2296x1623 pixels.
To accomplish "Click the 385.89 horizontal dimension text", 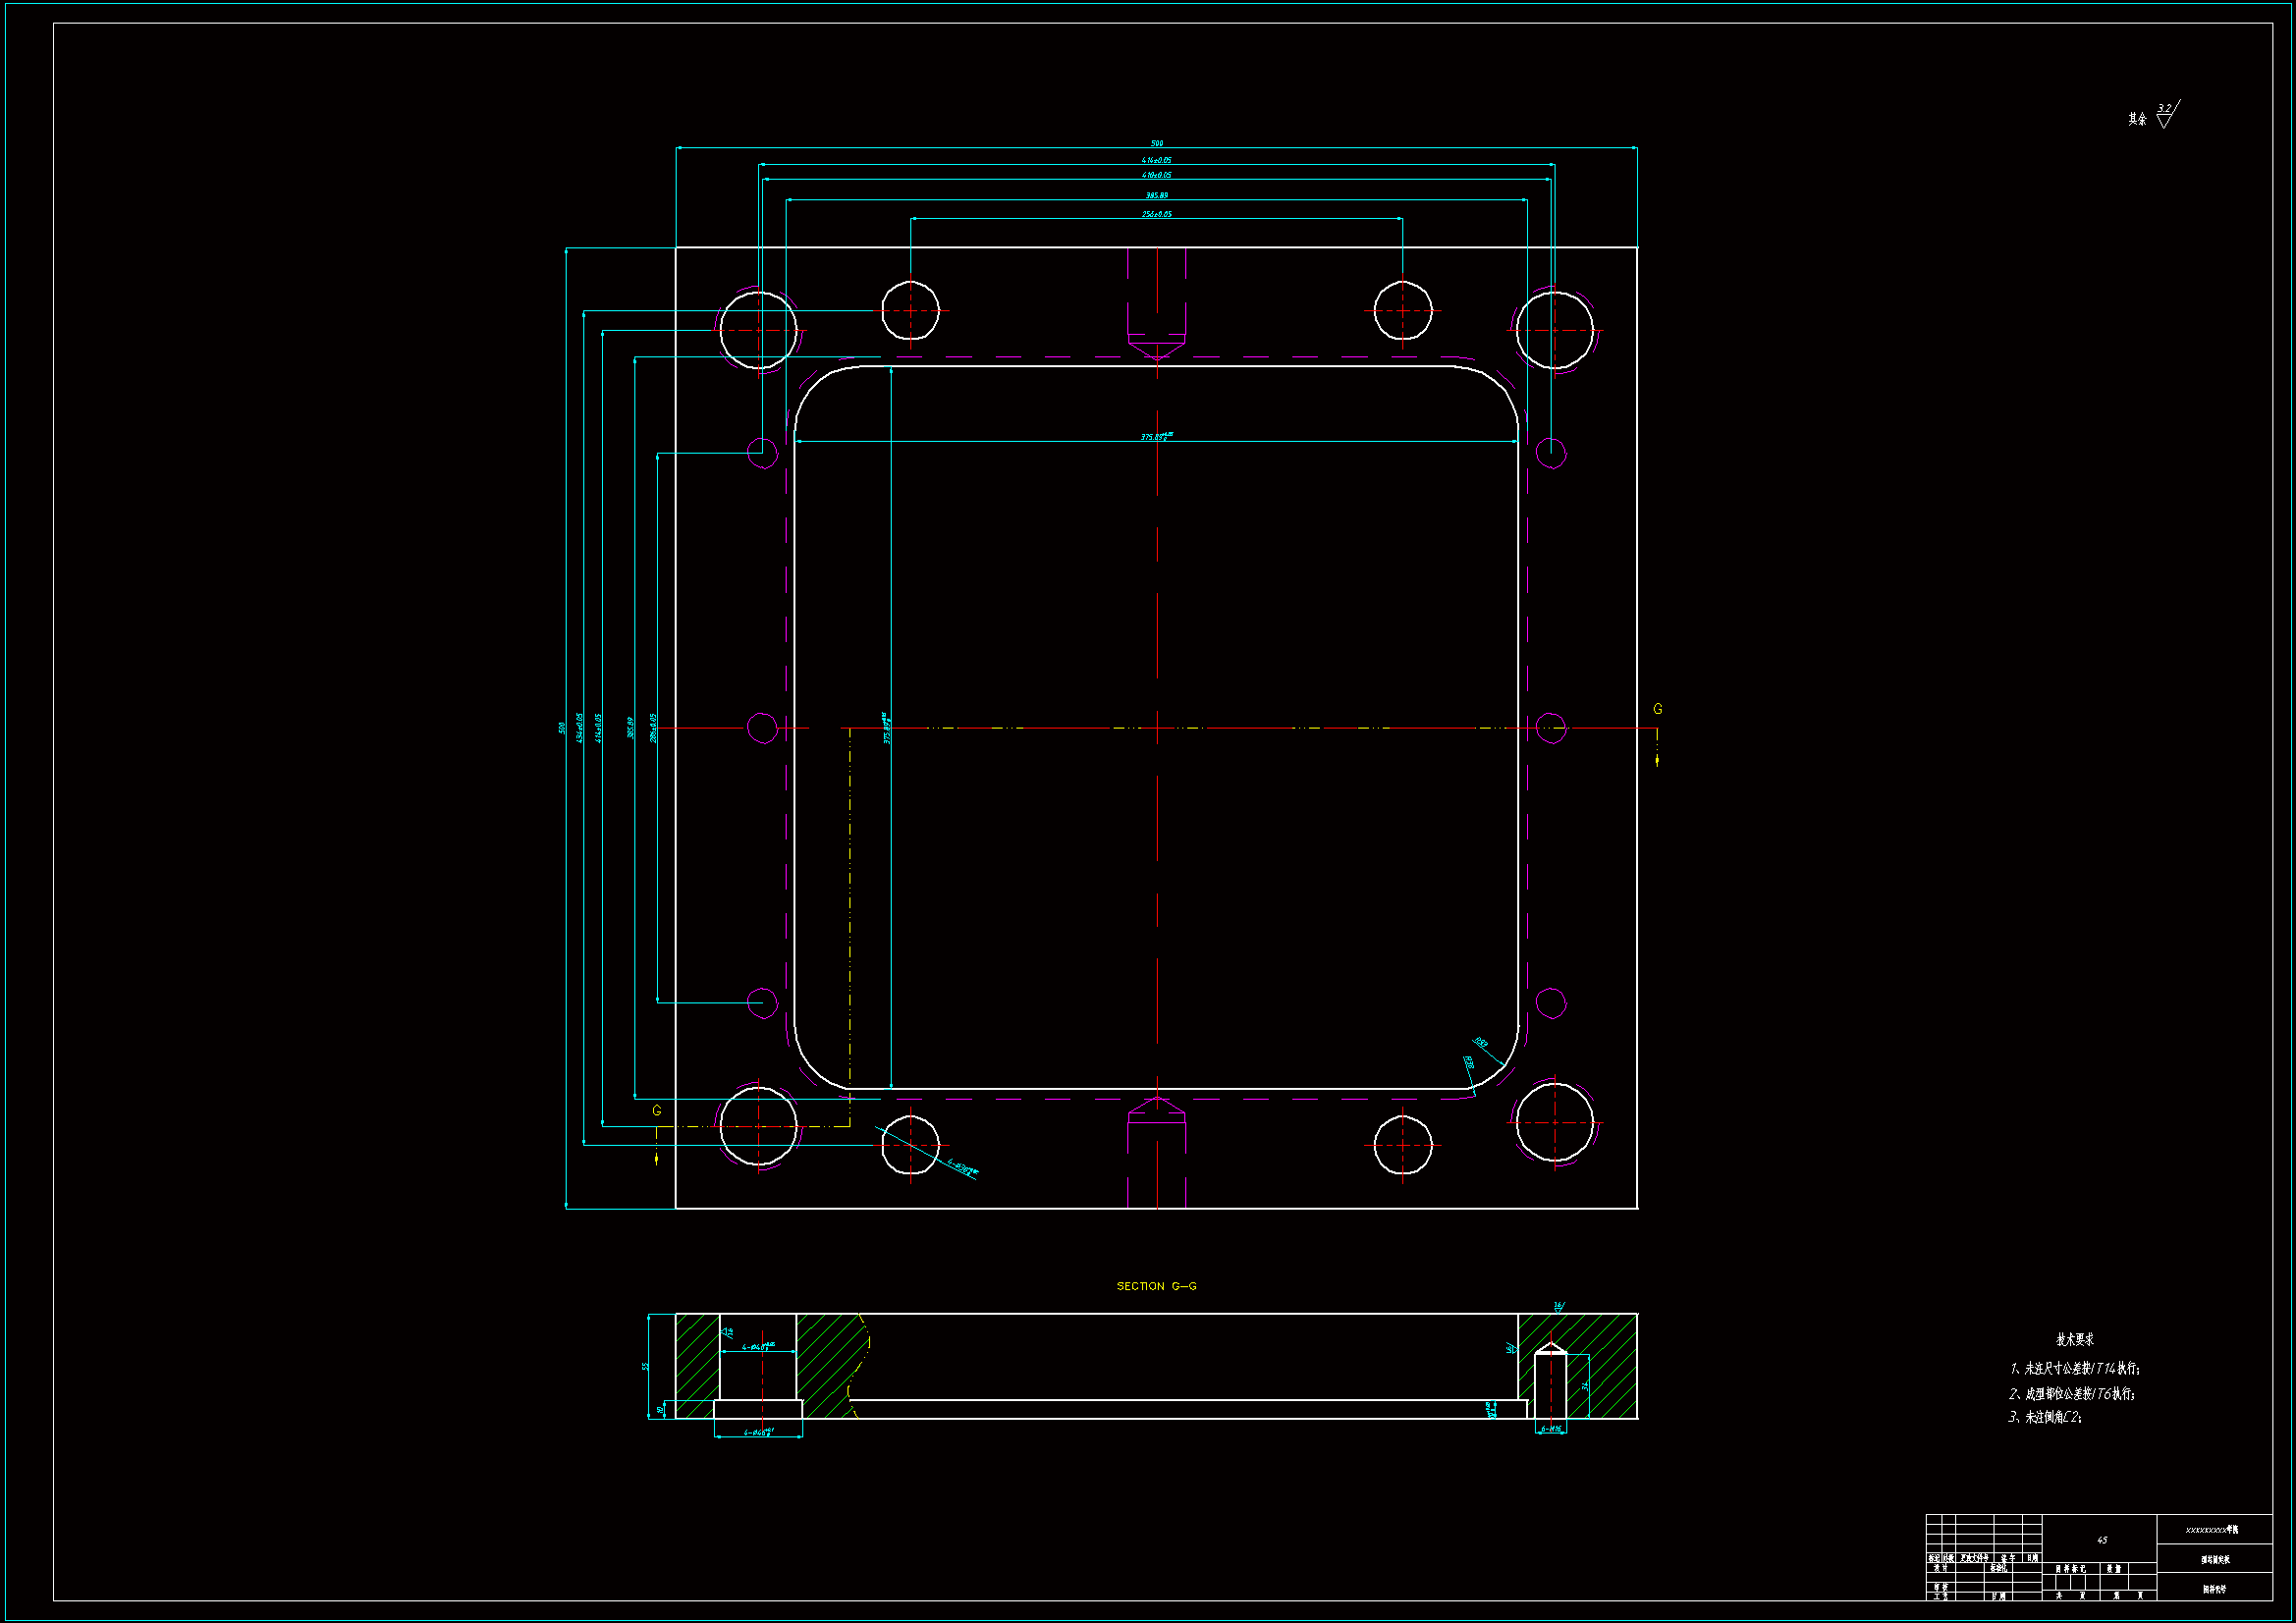I will point(1156,195).
